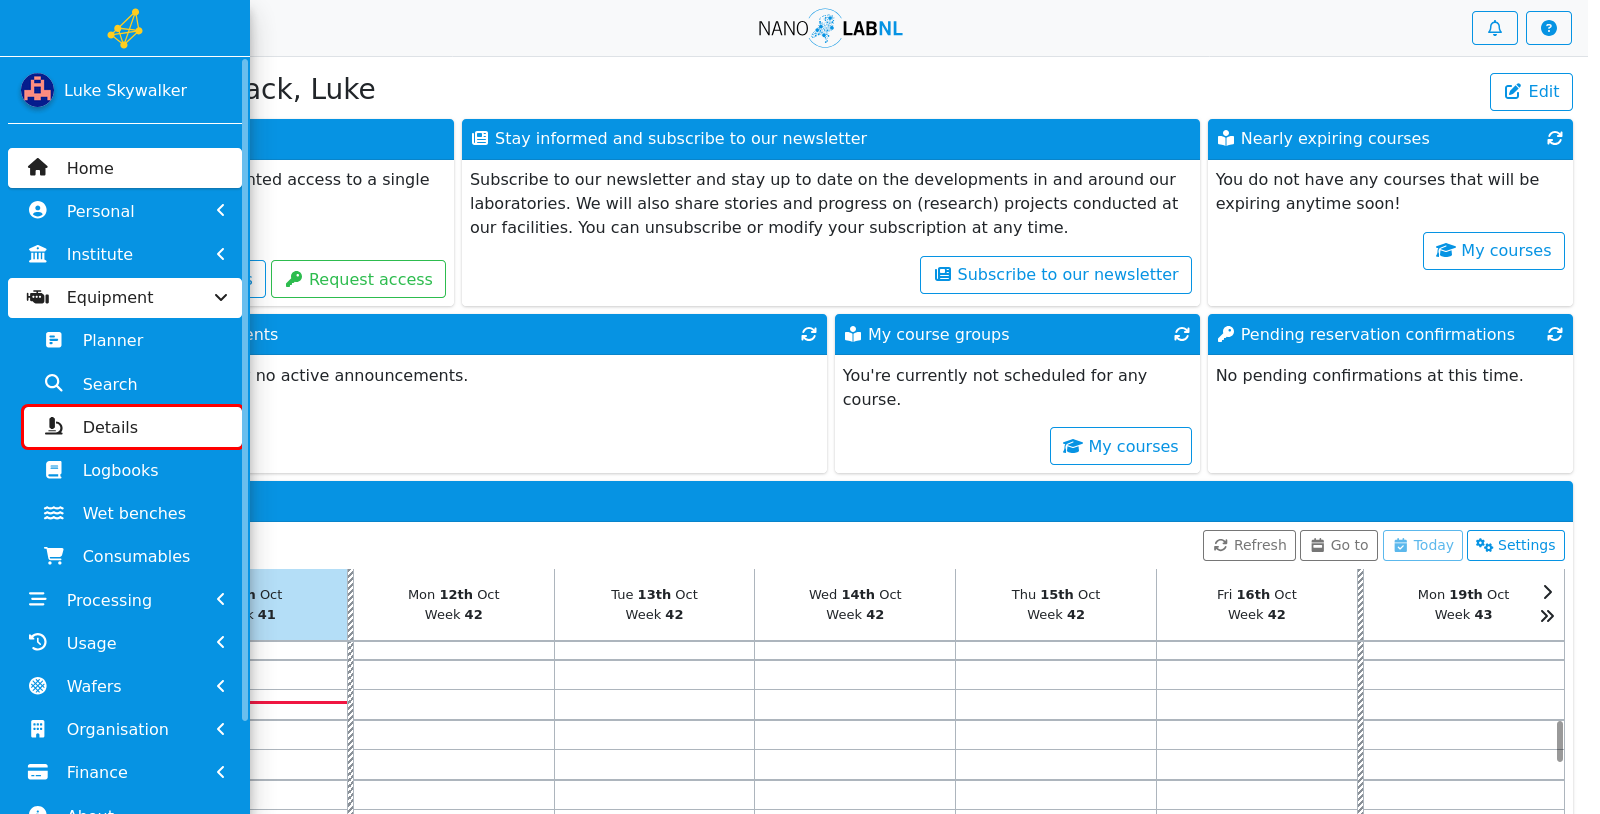Viewport: 1600px width, 814px height.
Task: Click the network logo in the sidebar header
Action: pos(125,28)
